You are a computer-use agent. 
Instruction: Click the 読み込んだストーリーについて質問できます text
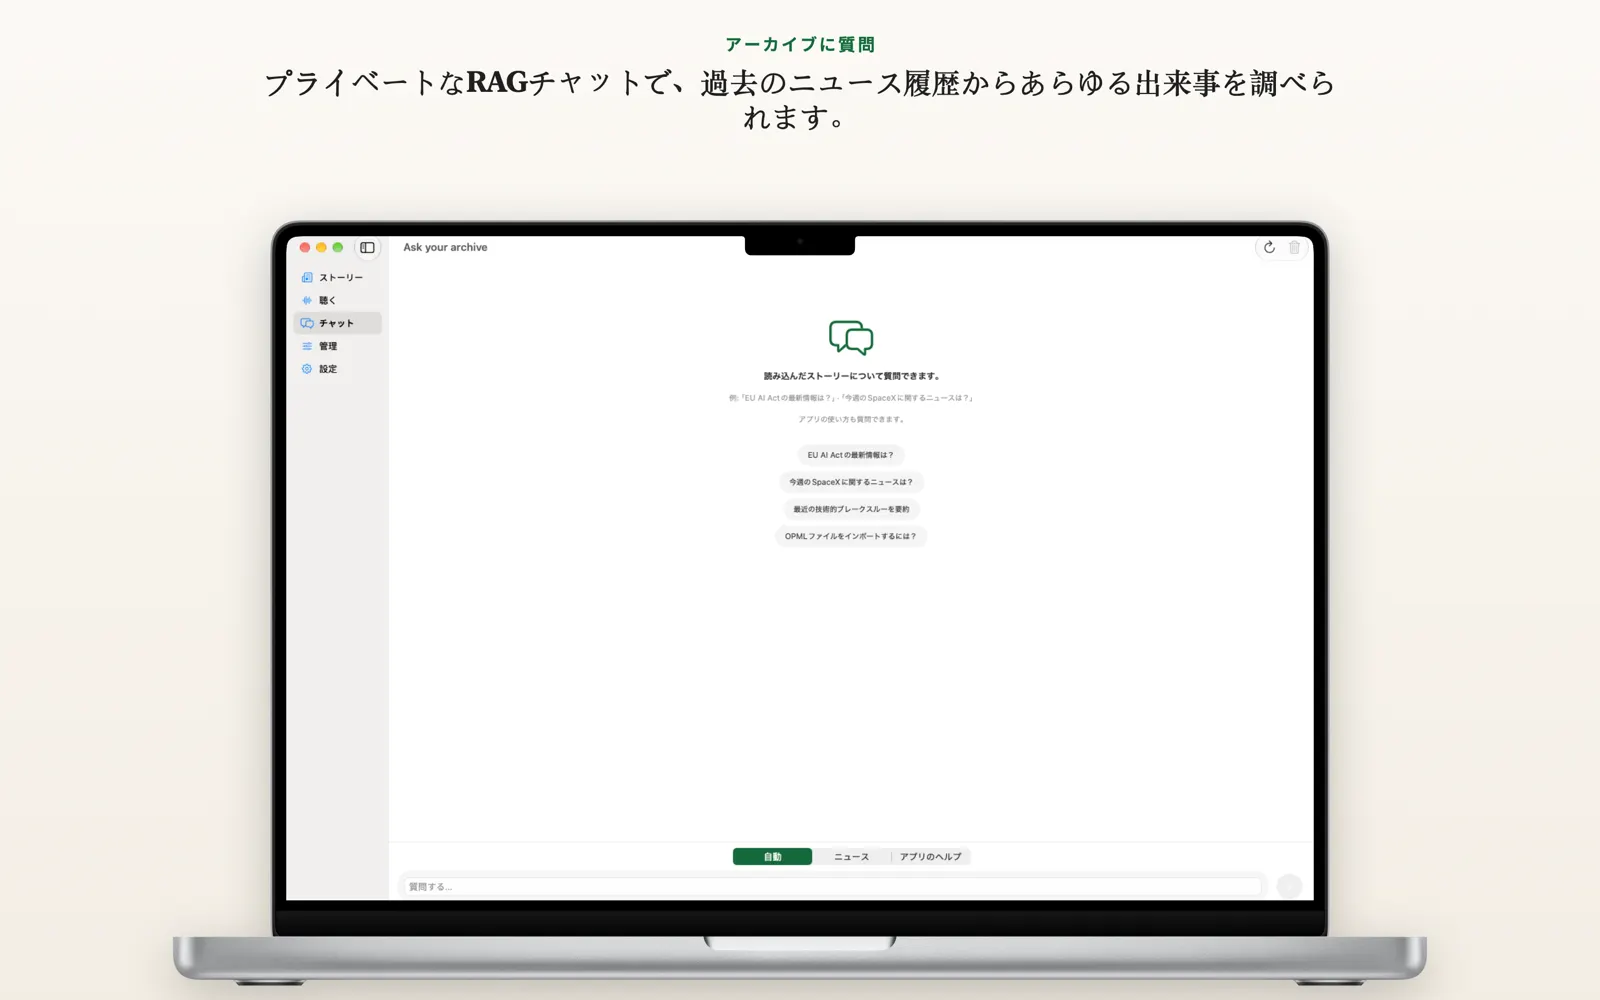(x=851, y=376)
